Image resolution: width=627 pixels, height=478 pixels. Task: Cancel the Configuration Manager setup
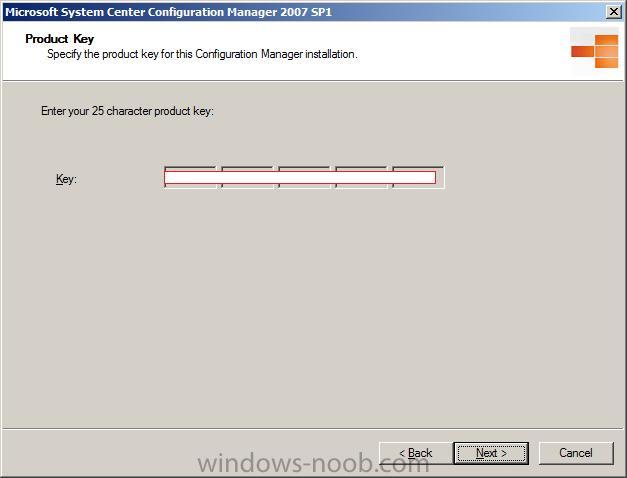coord(576,453)
